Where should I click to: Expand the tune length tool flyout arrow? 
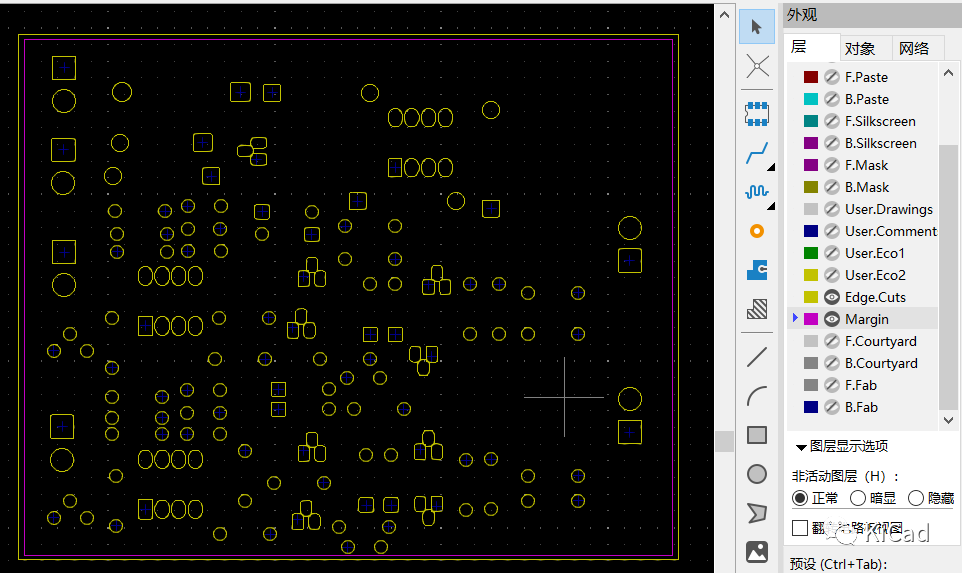tap(771, 206)
